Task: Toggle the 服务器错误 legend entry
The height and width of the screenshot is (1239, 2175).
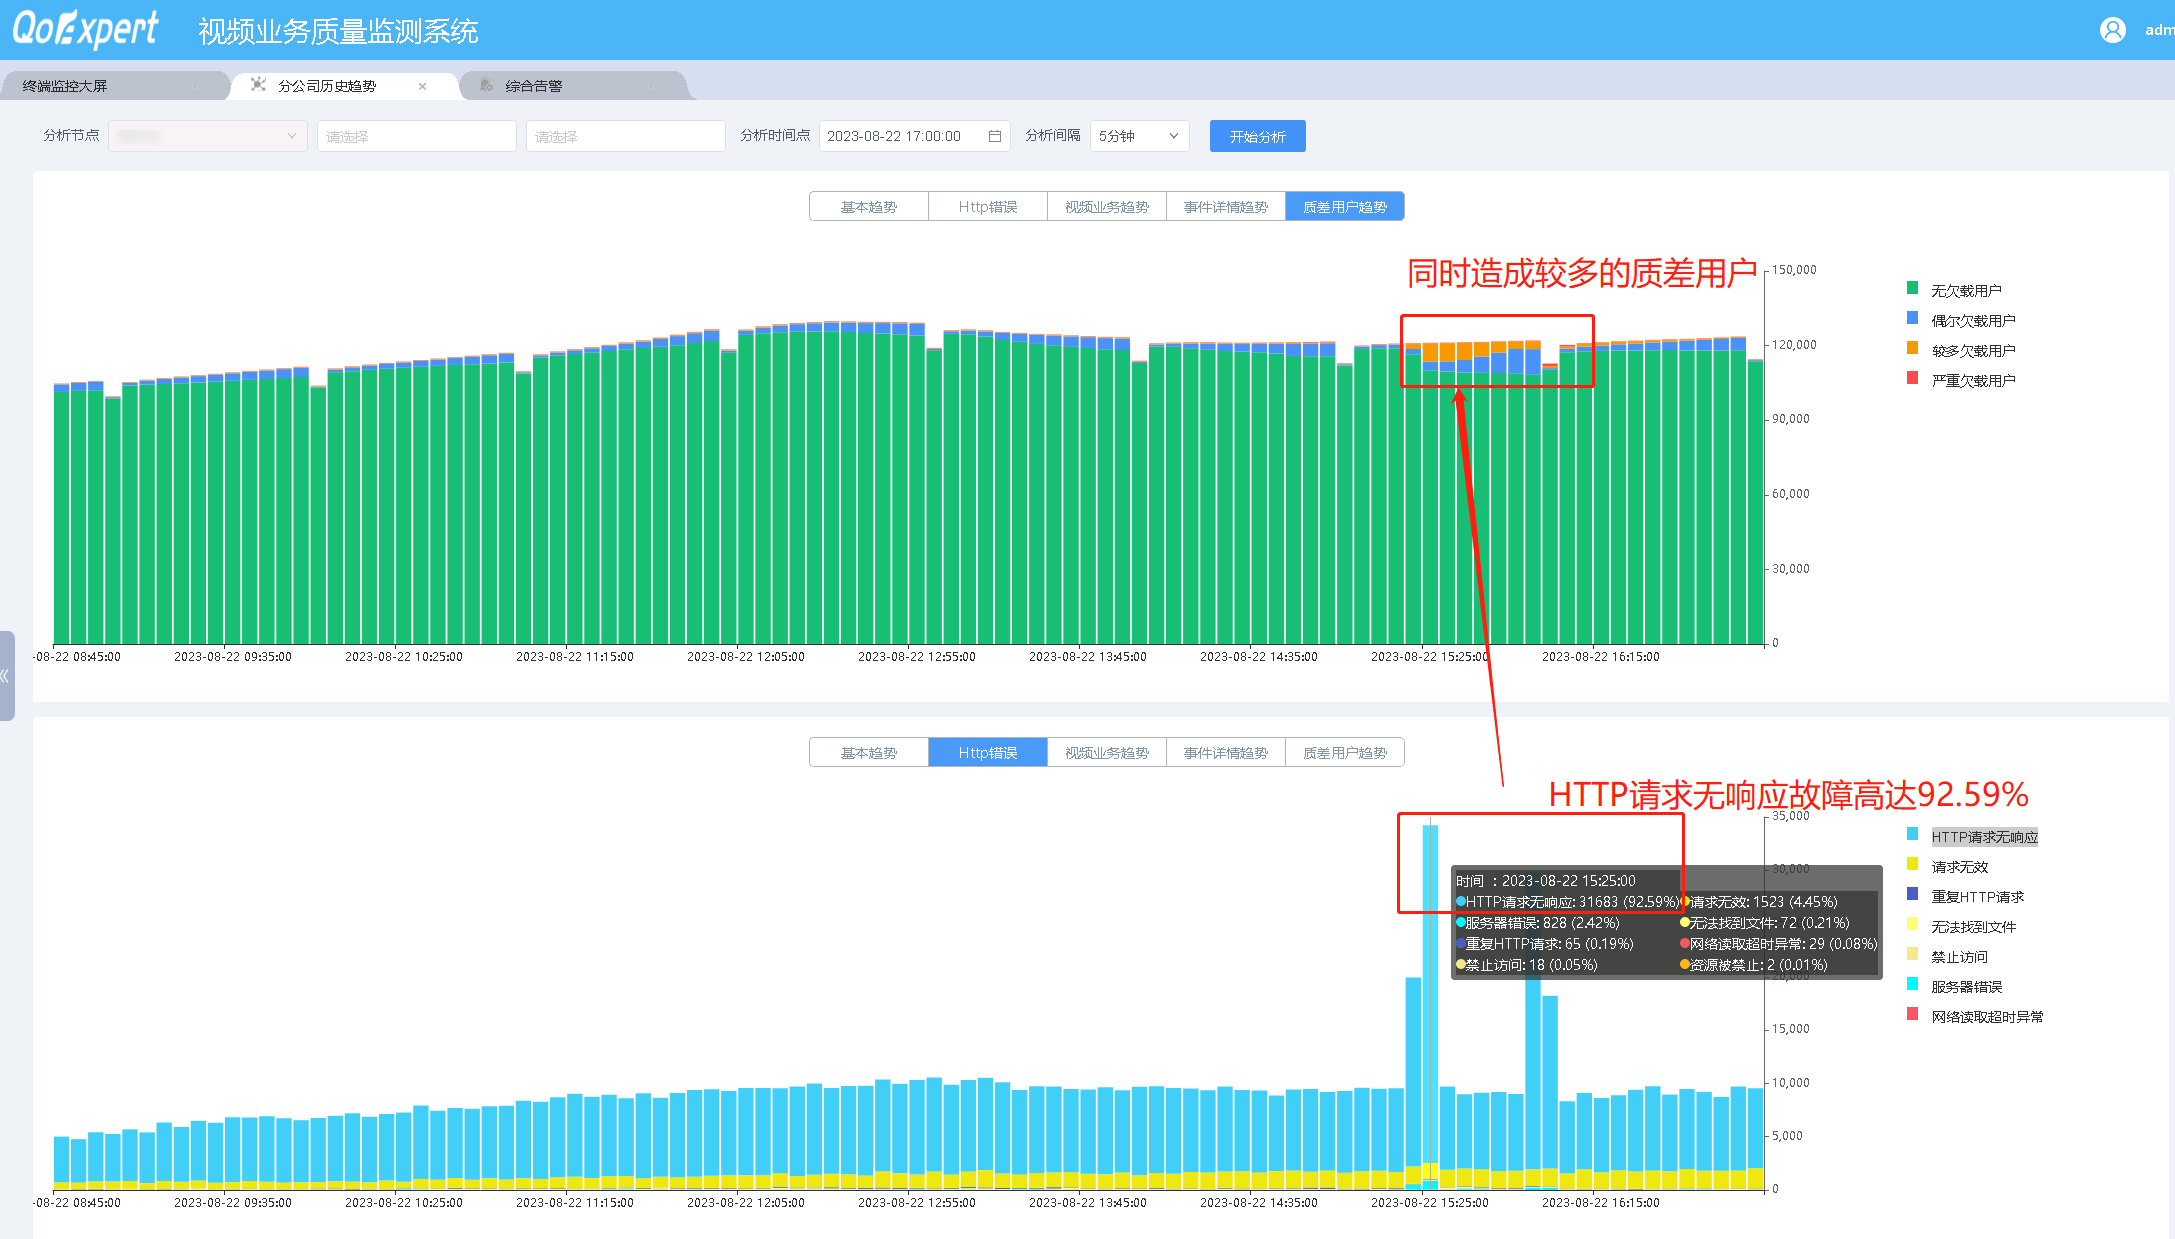Action: (x=1965, y=987)
